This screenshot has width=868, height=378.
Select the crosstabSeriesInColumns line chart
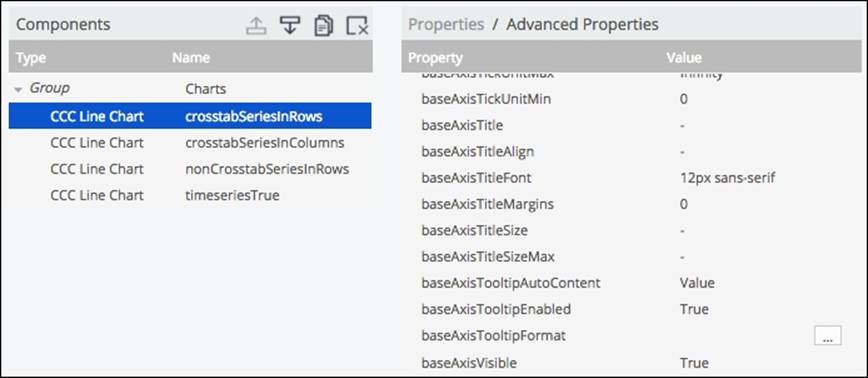[190, 143]
